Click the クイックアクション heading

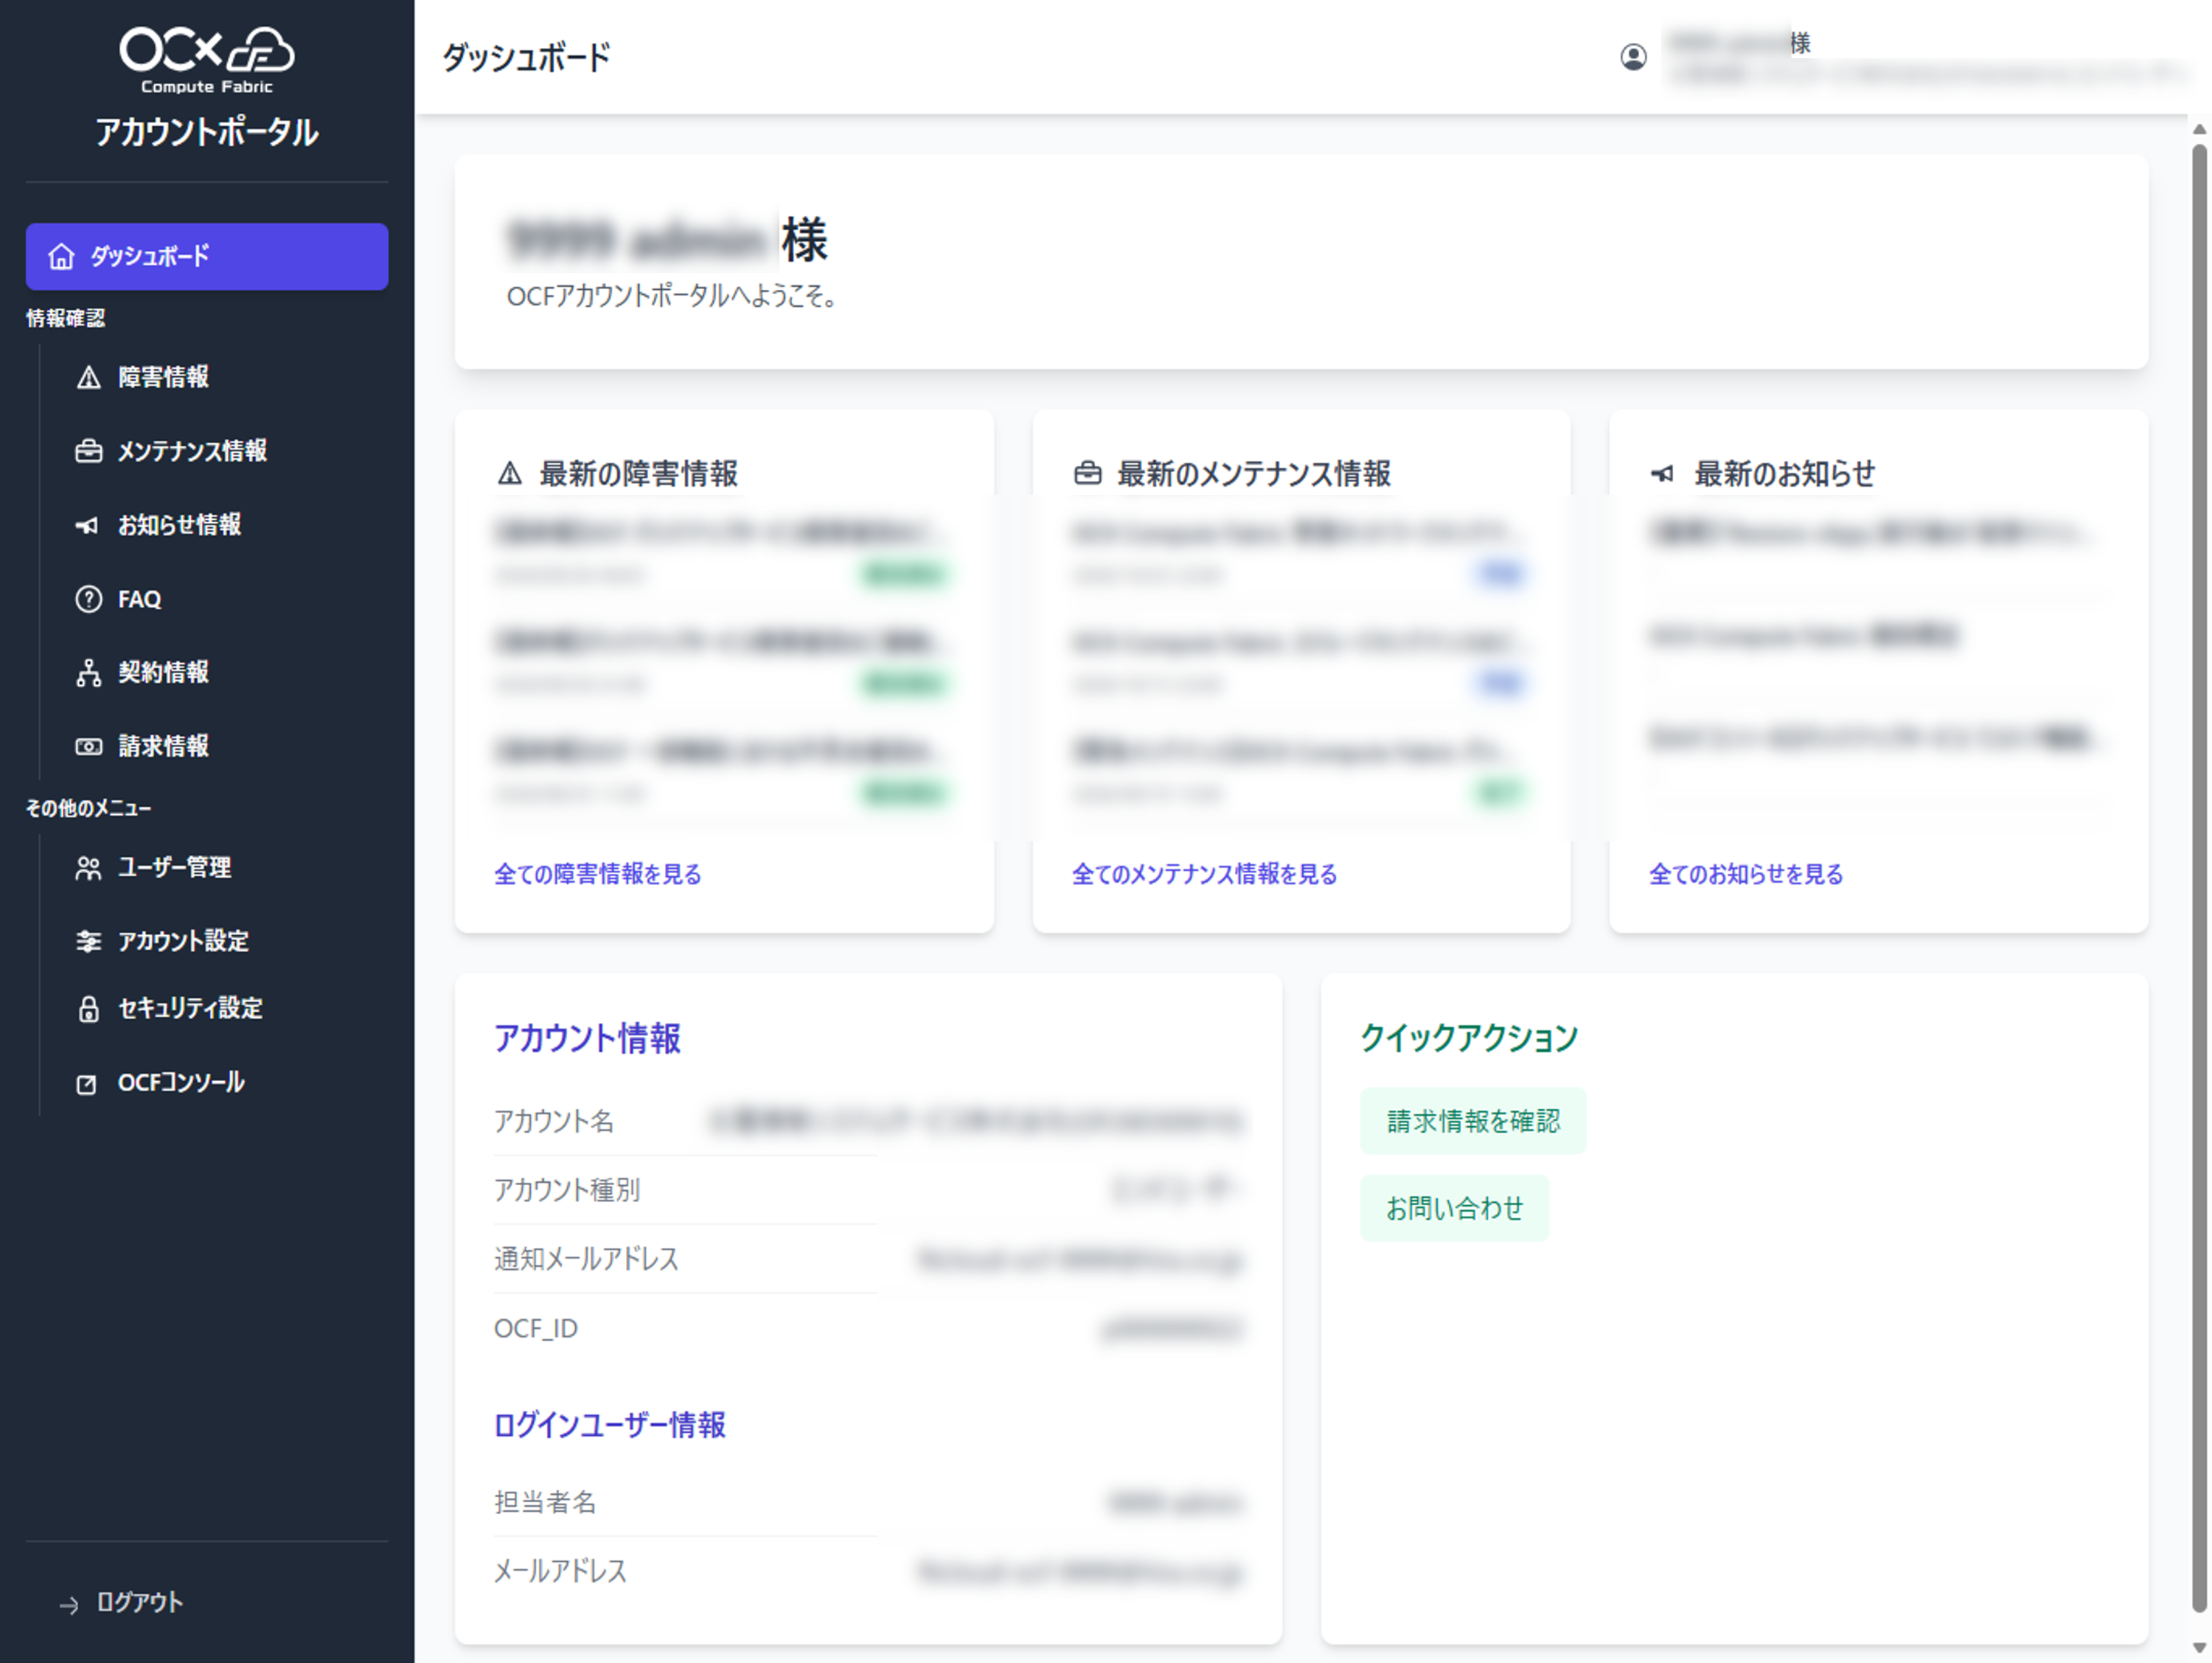point(1469,1038)
